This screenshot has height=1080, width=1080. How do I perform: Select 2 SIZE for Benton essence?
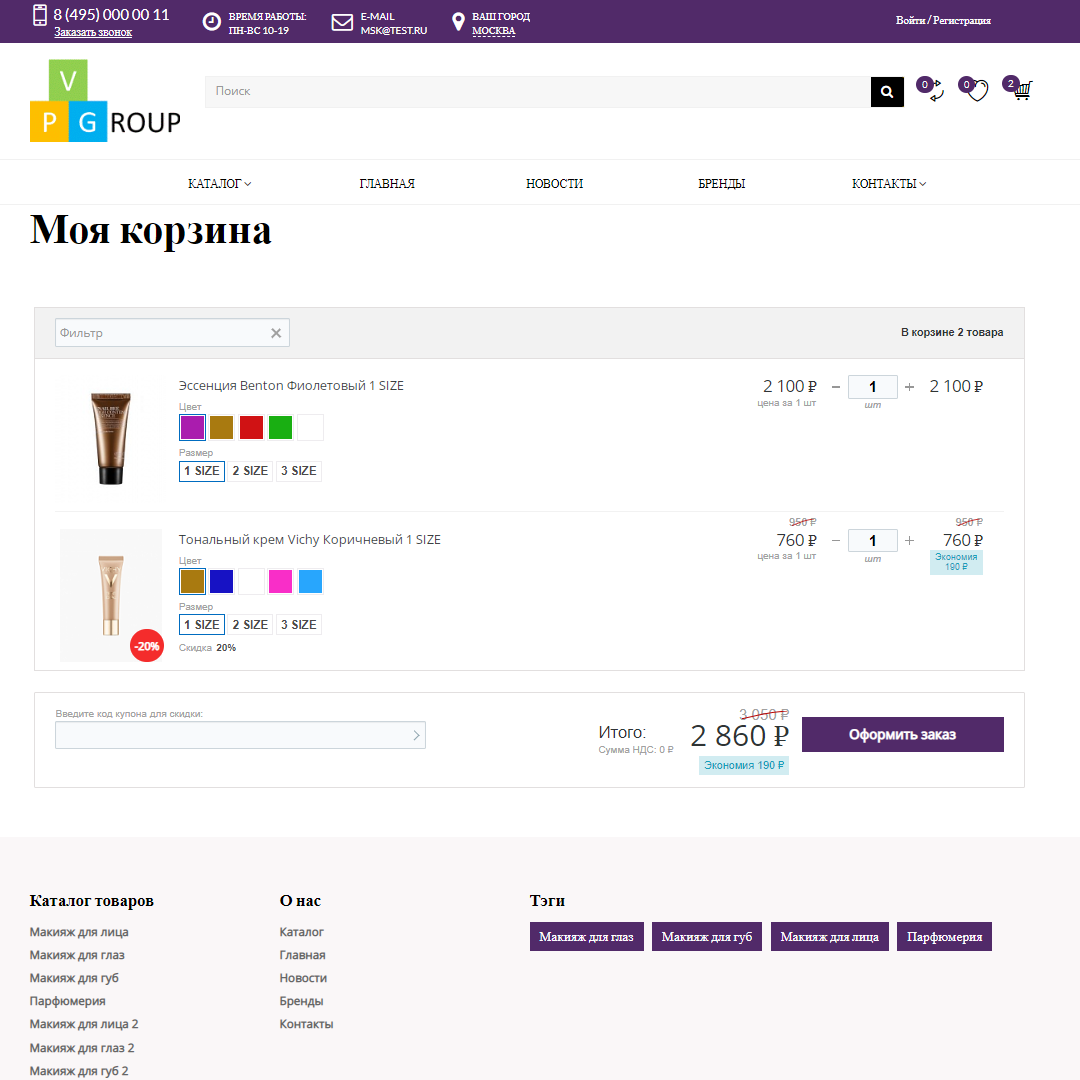click(x=250, y=471)
